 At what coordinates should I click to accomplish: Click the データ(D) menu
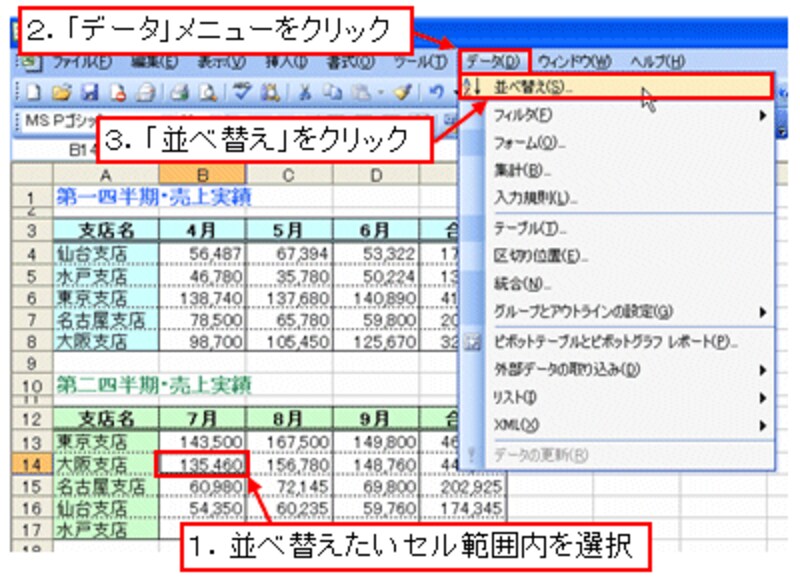(493, 62)
